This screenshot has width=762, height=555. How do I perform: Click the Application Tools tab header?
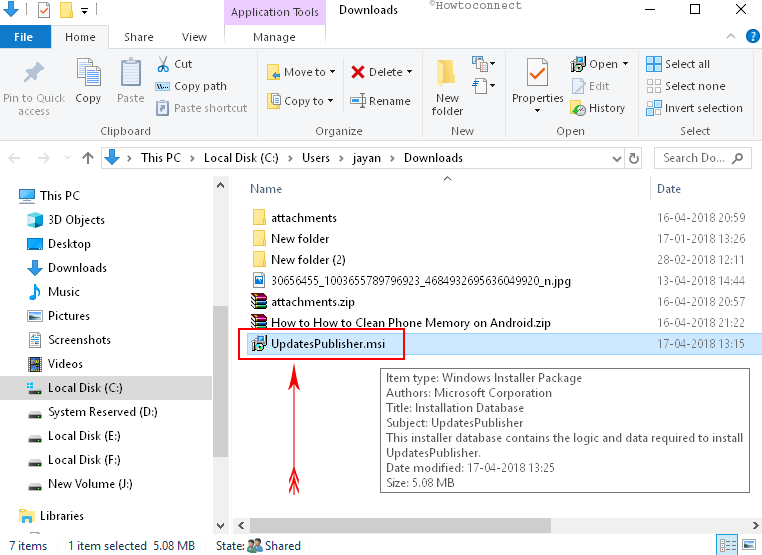(275, 12)
